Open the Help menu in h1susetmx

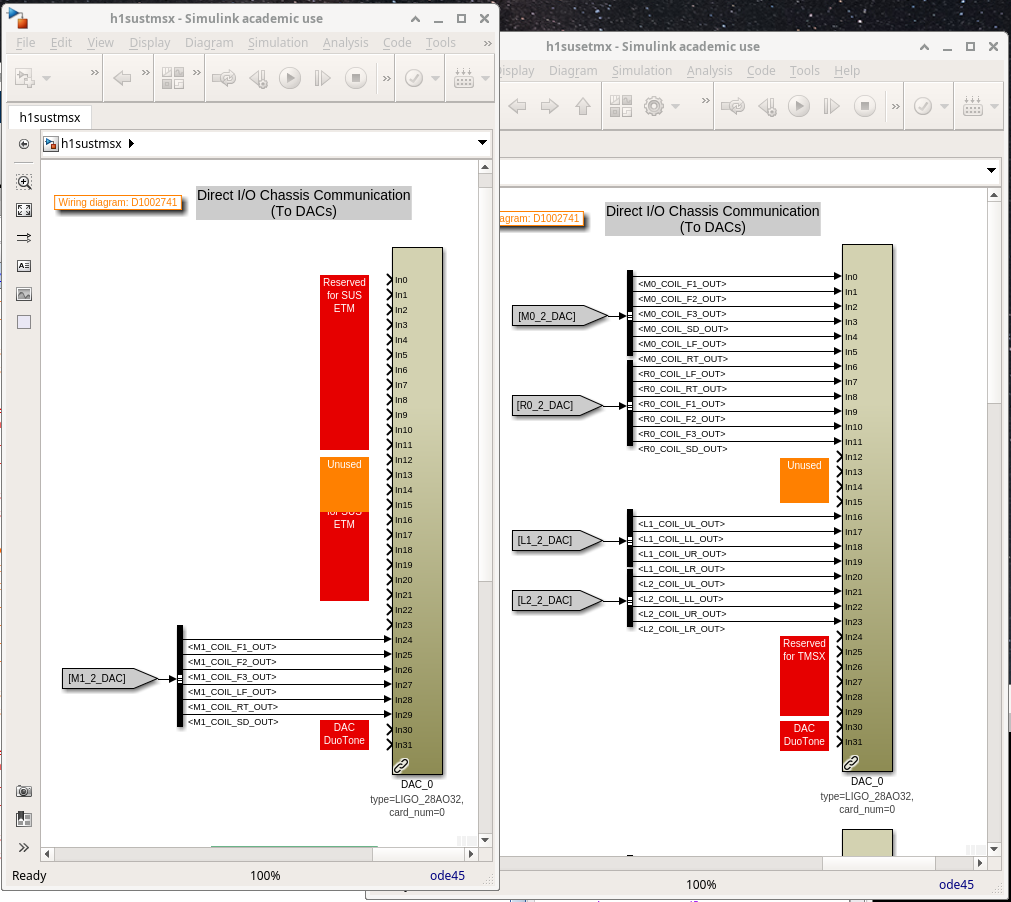pyautogui.click(x=846, y=71)
